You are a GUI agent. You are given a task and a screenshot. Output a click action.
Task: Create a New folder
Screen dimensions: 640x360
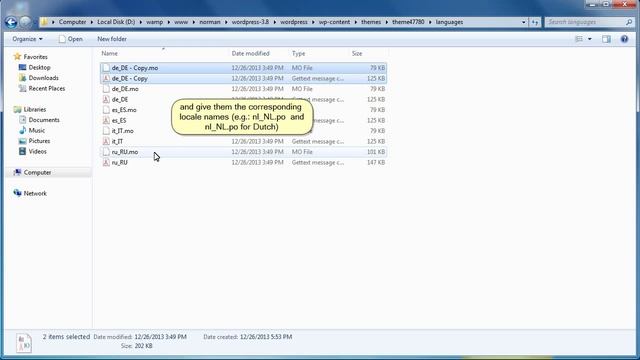pyautogui.click(x=112, y=39)
